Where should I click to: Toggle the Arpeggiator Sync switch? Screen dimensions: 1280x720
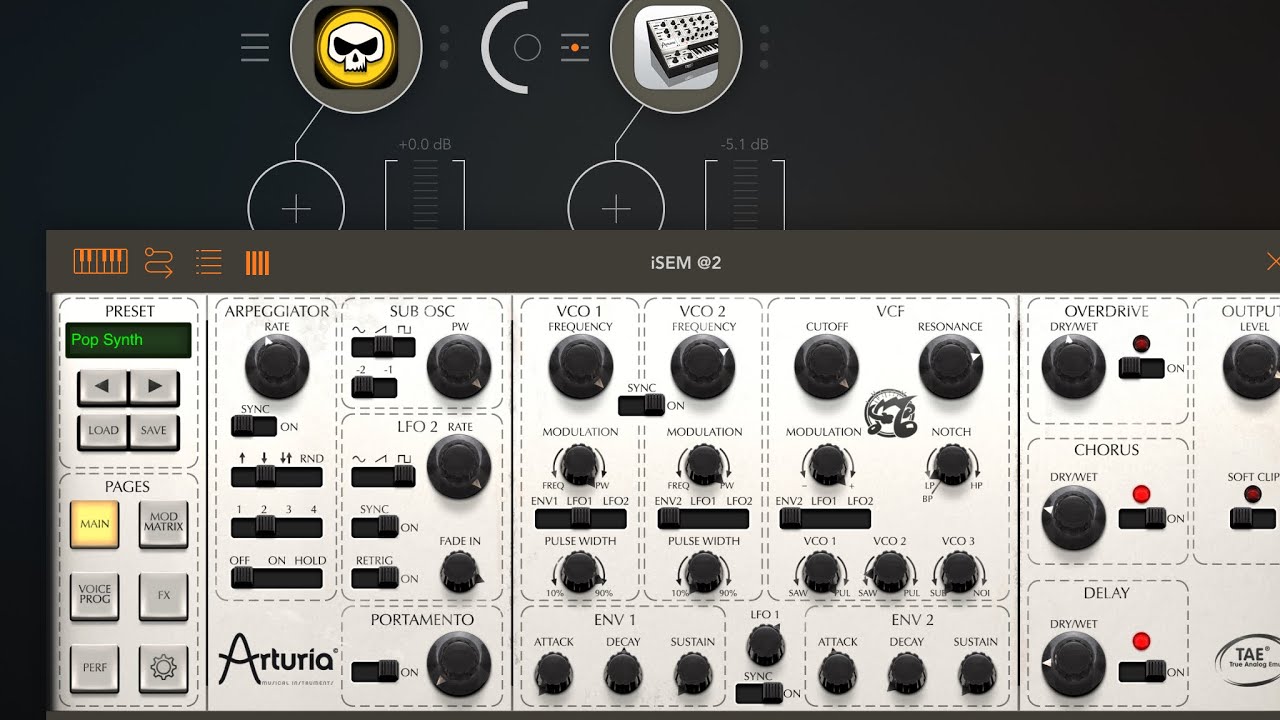253,426
